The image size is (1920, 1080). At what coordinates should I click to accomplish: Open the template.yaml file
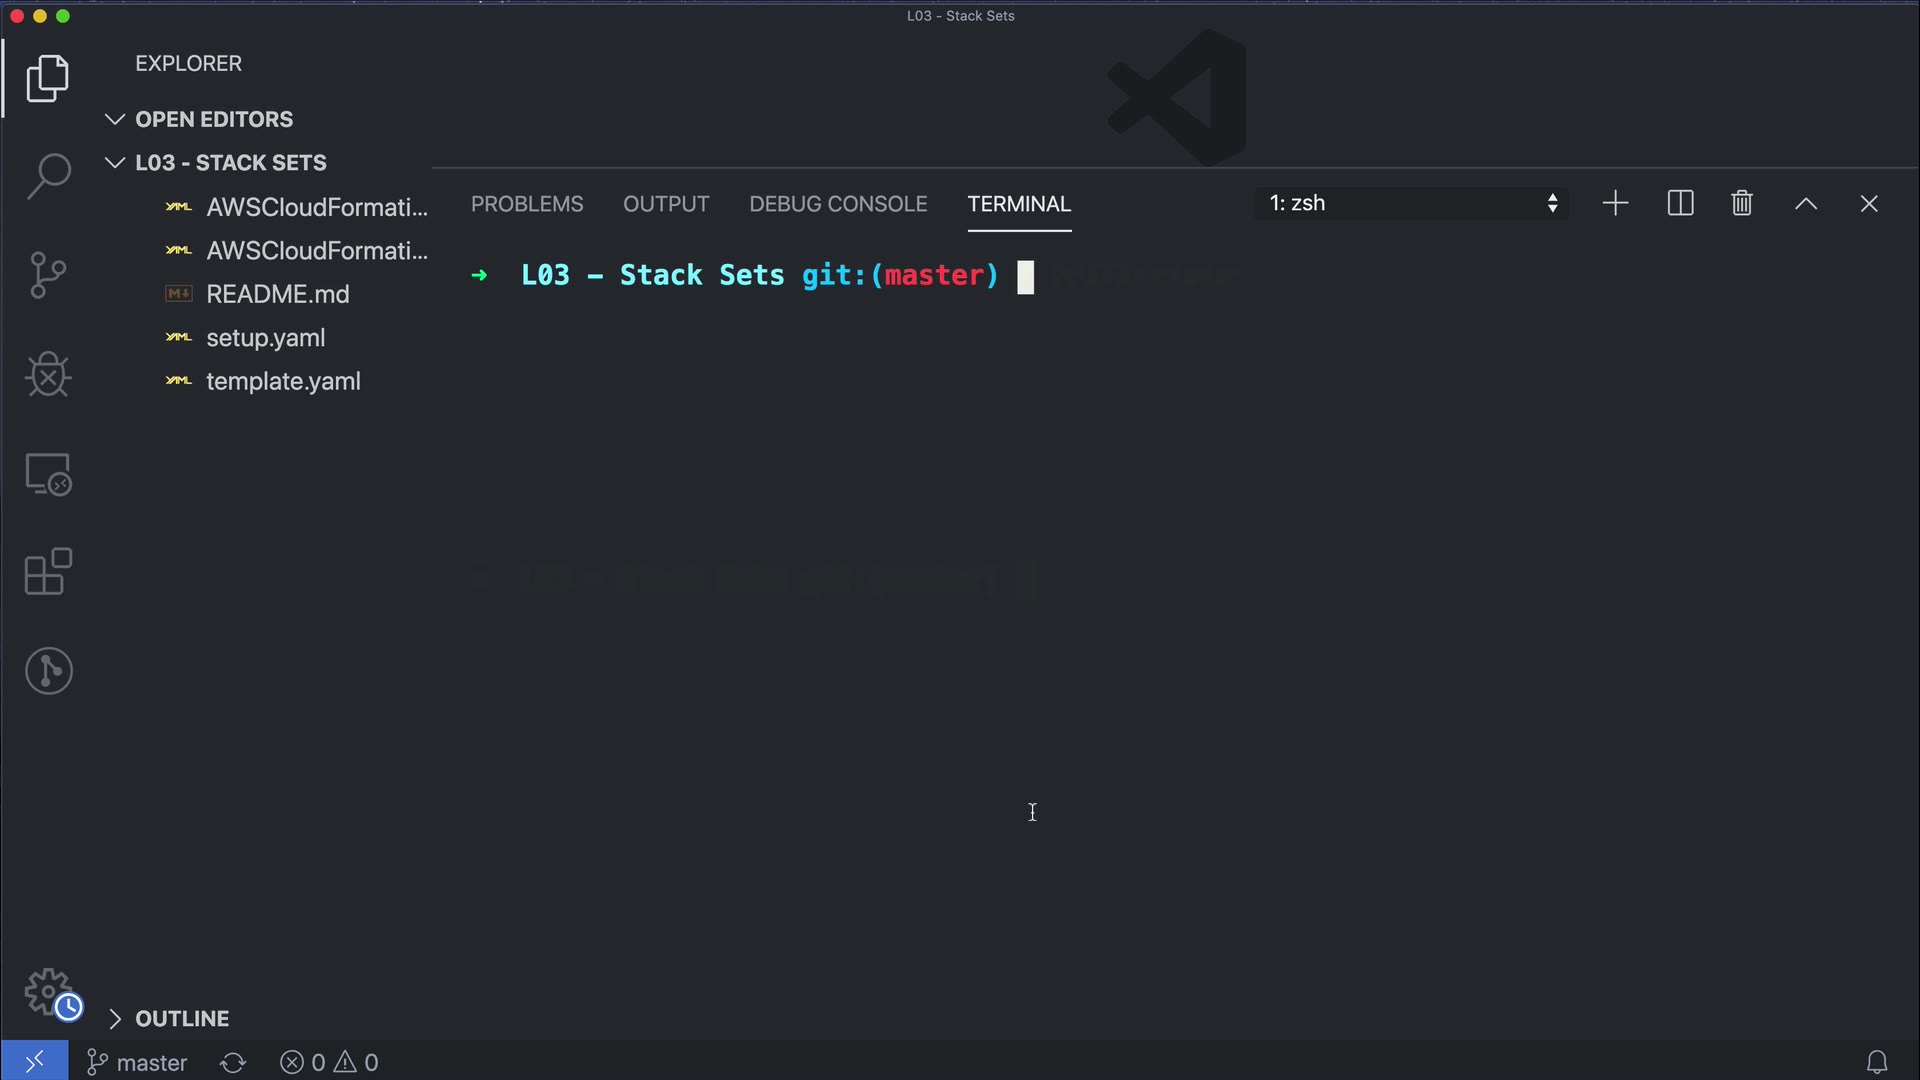tap(283, 382)
